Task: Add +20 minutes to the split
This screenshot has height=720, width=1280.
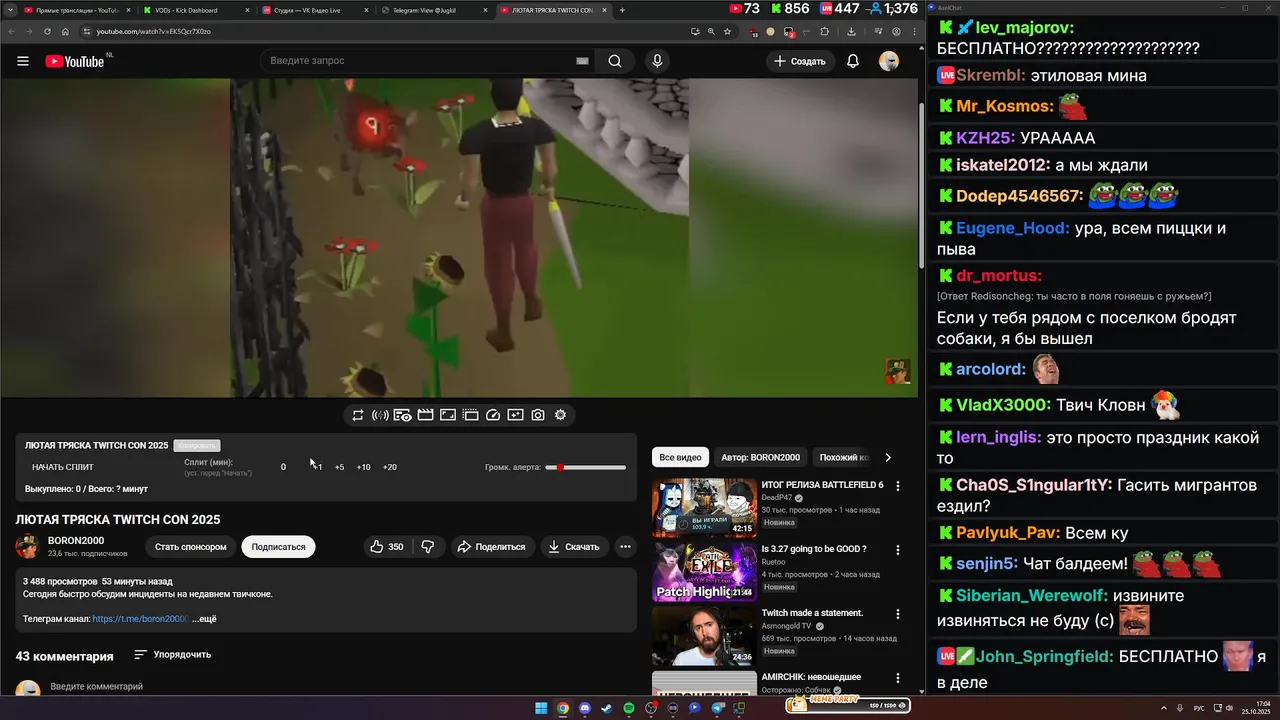Action: coord(390,467)
